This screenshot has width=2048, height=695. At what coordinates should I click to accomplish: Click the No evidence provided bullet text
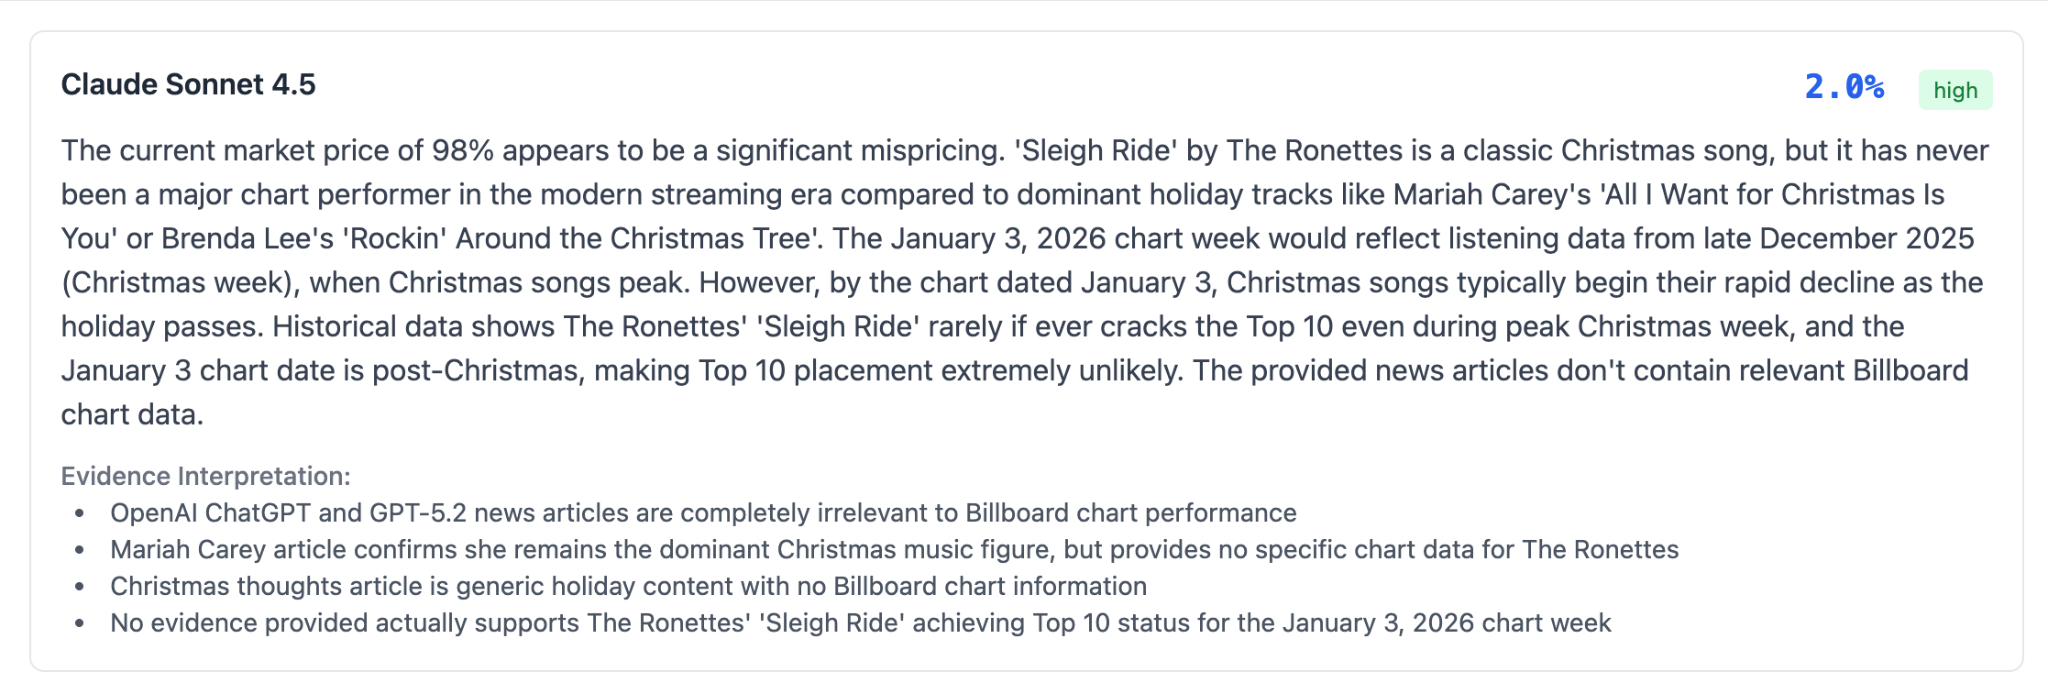861,623
